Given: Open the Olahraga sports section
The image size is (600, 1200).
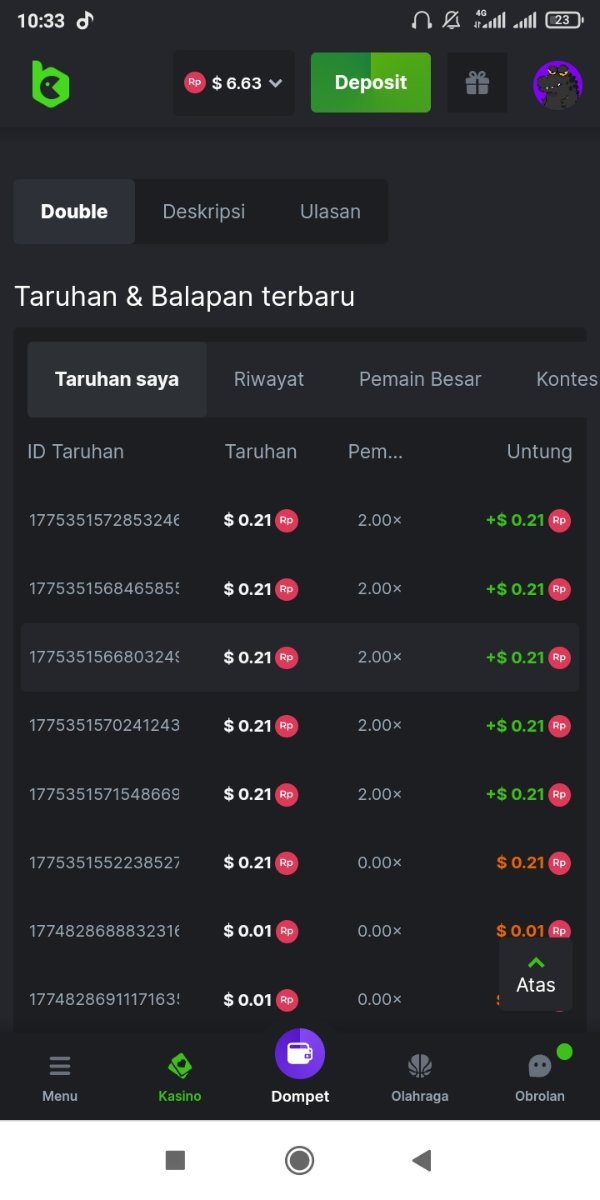Looking at the screenshot, I should pyautogui.click(x=420, y=1077).
